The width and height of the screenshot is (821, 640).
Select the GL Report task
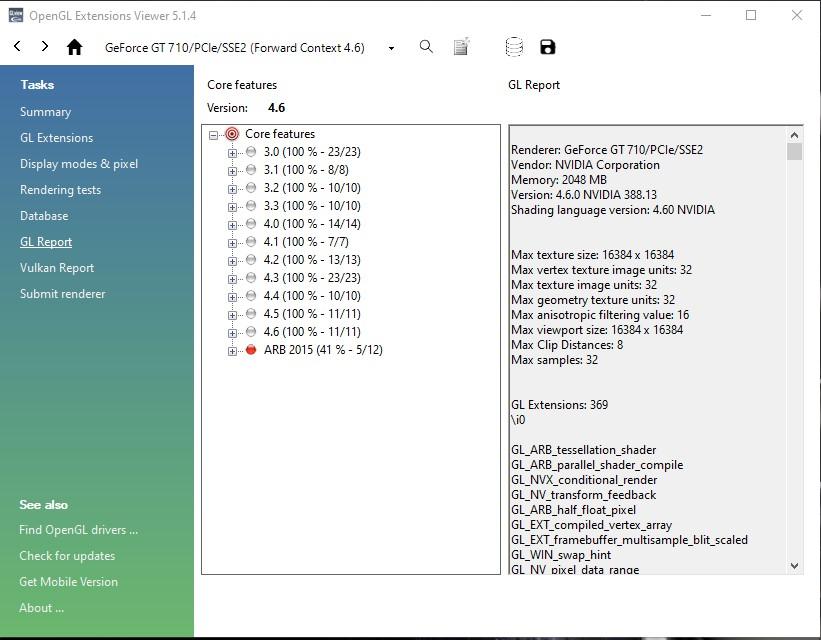pos(46,242)
